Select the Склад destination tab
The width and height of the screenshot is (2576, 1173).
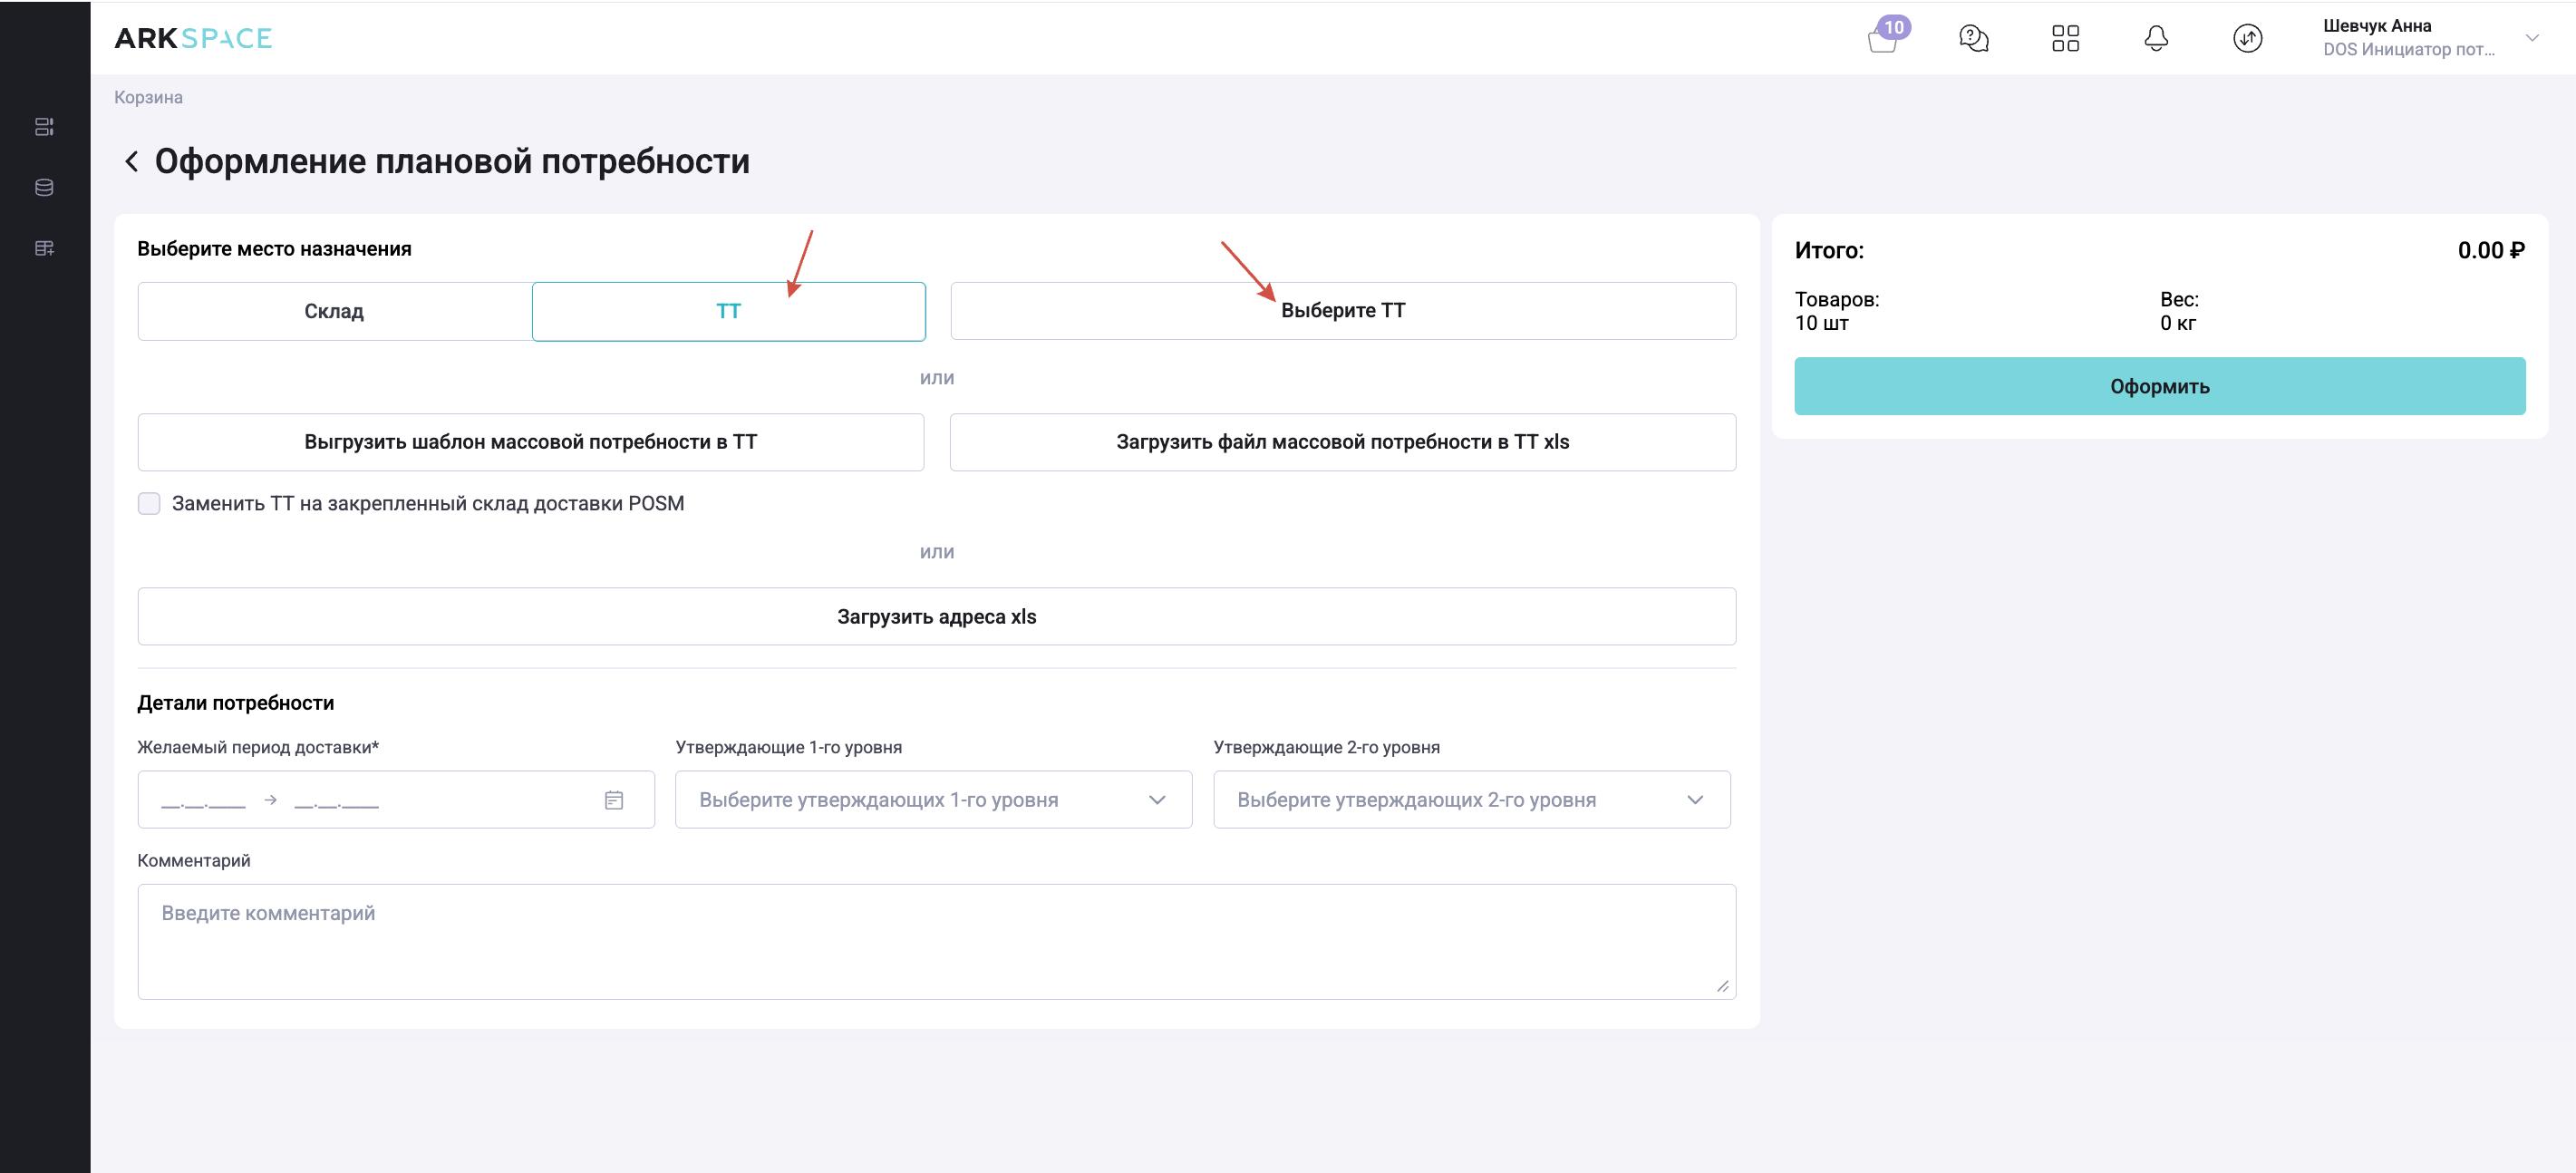pyautogui.click(x=334, y=311)
